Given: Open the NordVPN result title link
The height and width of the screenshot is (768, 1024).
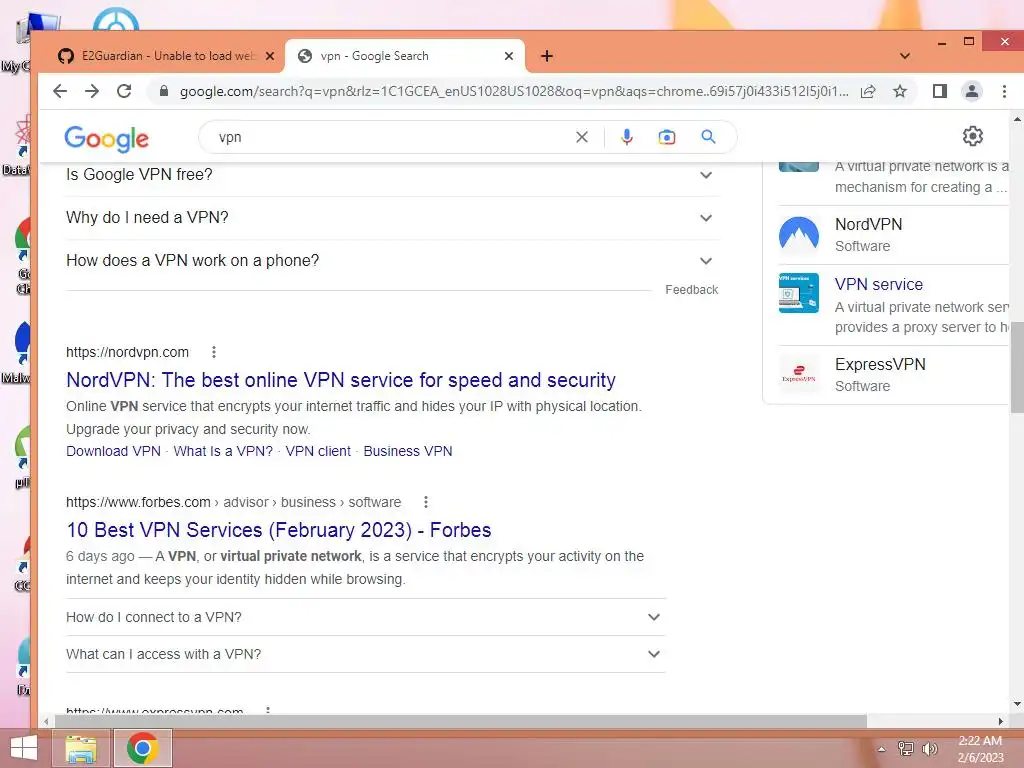Looking at the screenshot, I should point(341,380).
